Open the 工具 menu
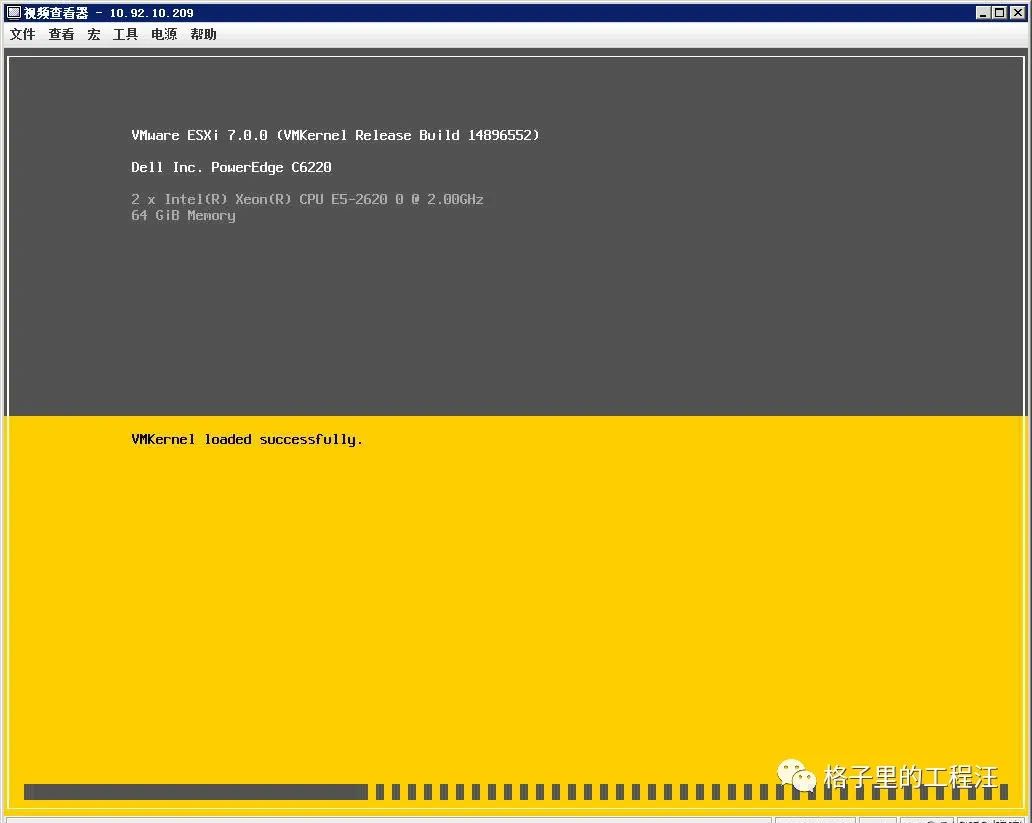1032x823 pixels. (x=125, y=34)
